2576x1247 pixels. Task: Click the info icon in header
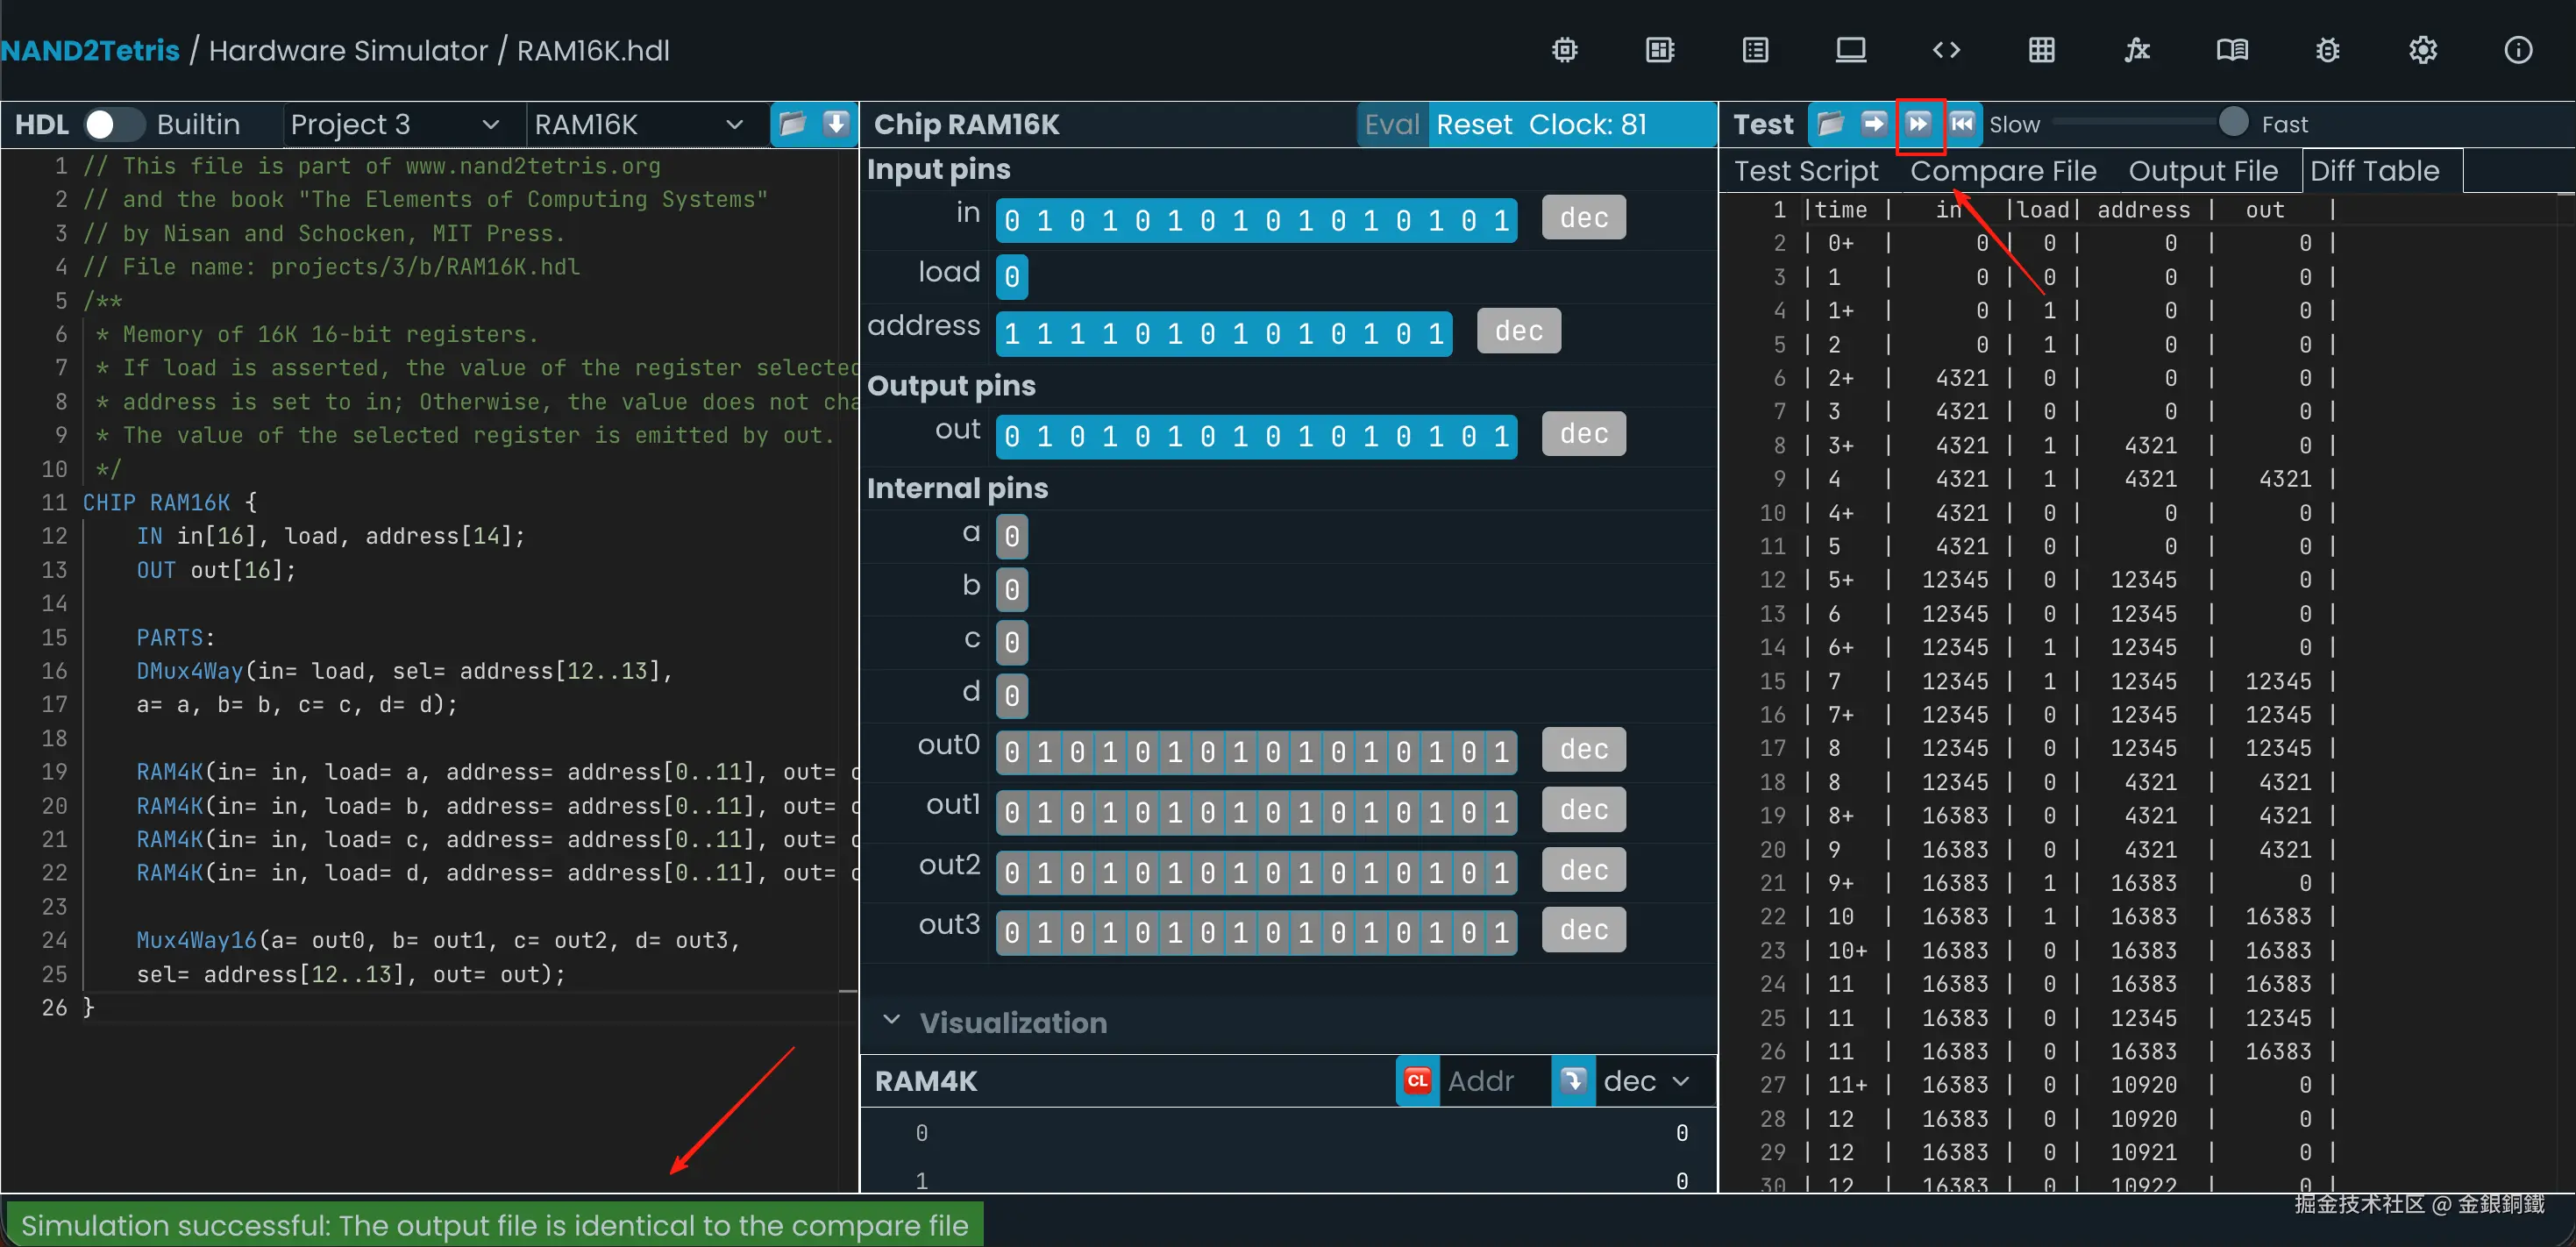point(2518,50)
